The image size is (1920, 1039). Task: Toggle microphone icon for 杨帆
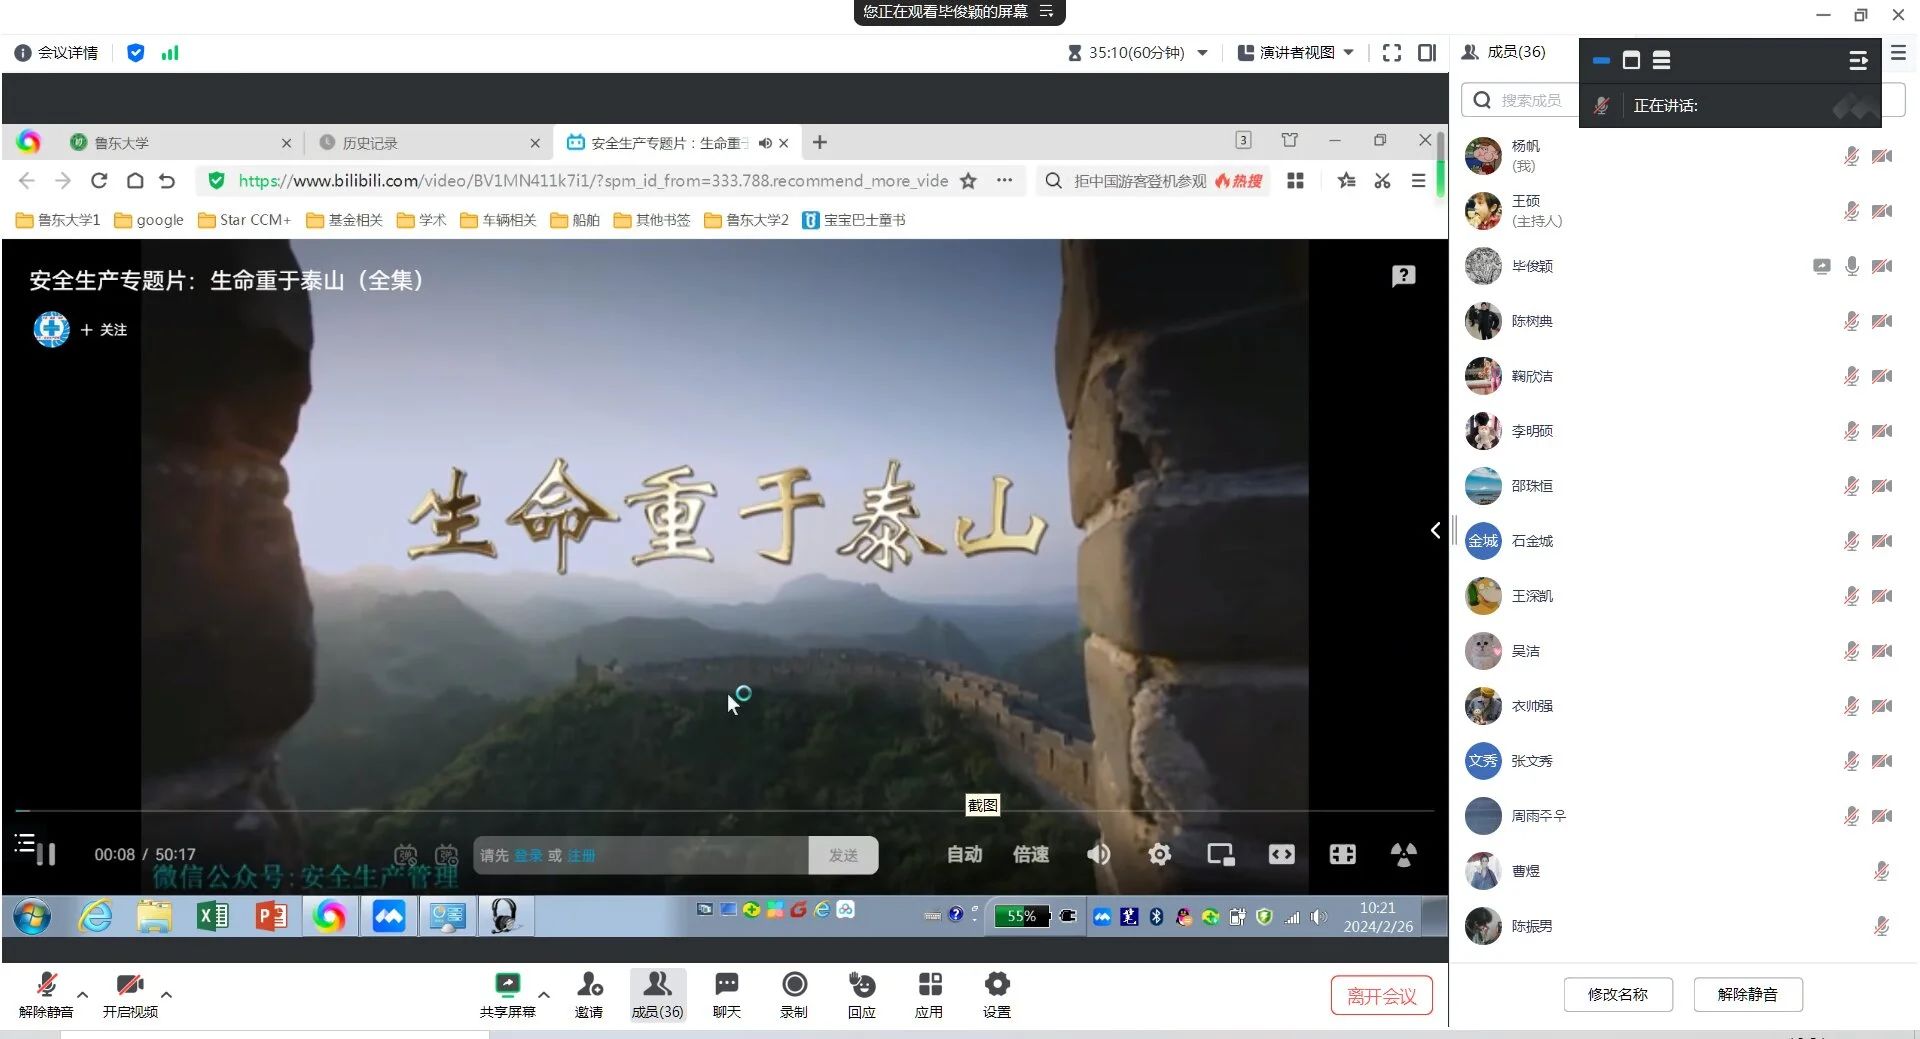coord(1851,156)
